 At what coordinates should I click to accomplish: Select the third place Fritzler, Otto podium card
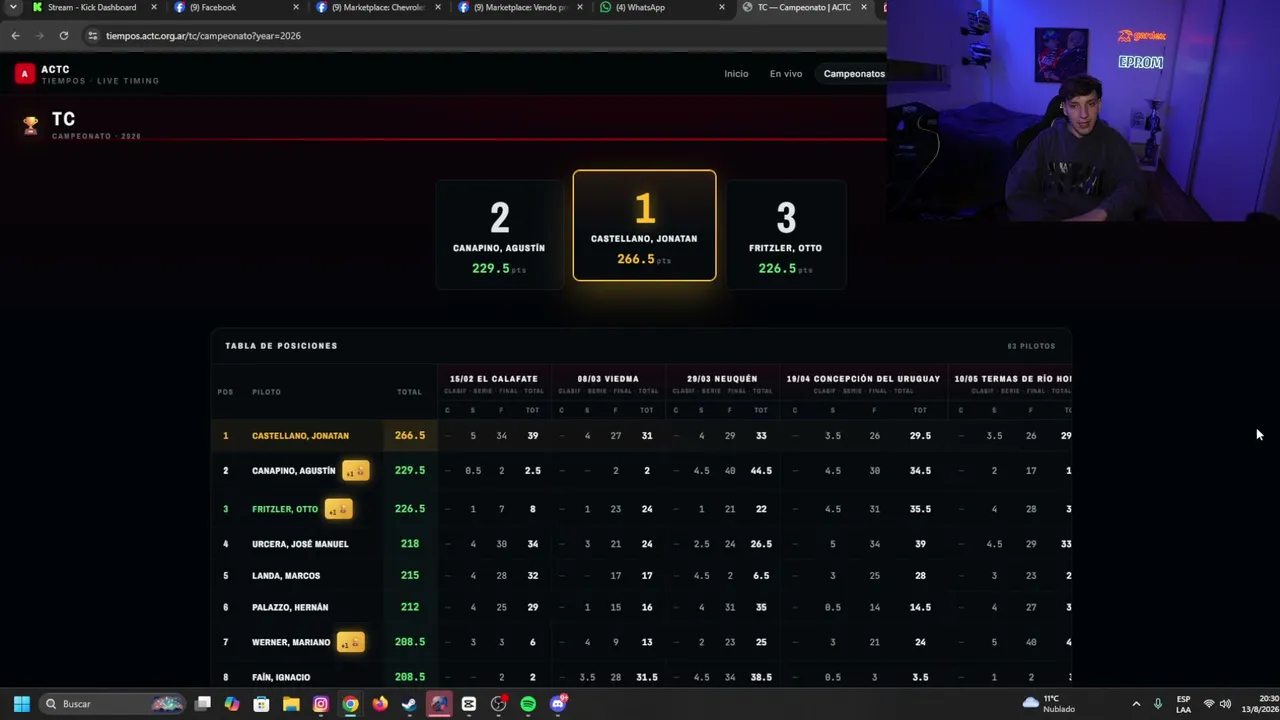[x=786, y=235]
